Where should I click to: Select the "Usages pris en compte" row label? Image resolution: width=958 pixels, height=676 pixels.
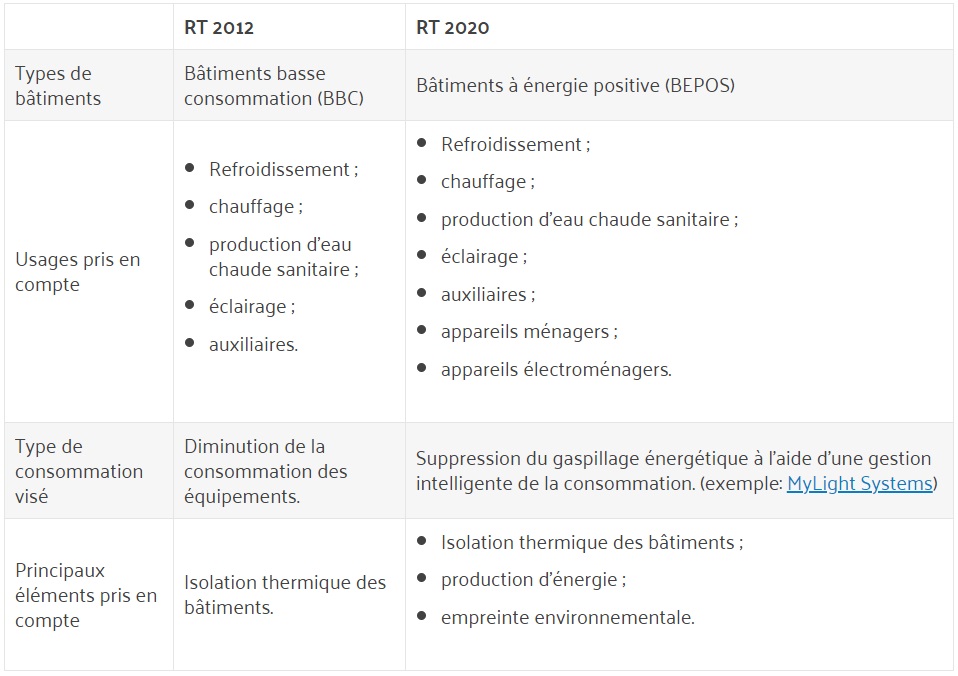(78, 272)
